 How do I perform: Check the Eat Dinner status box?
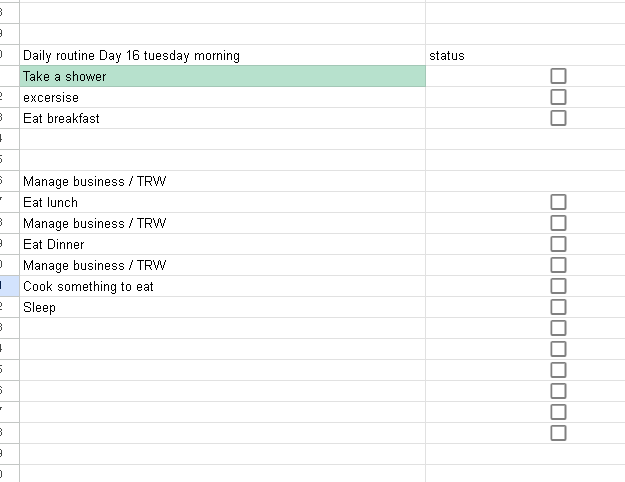coord(558,244)
